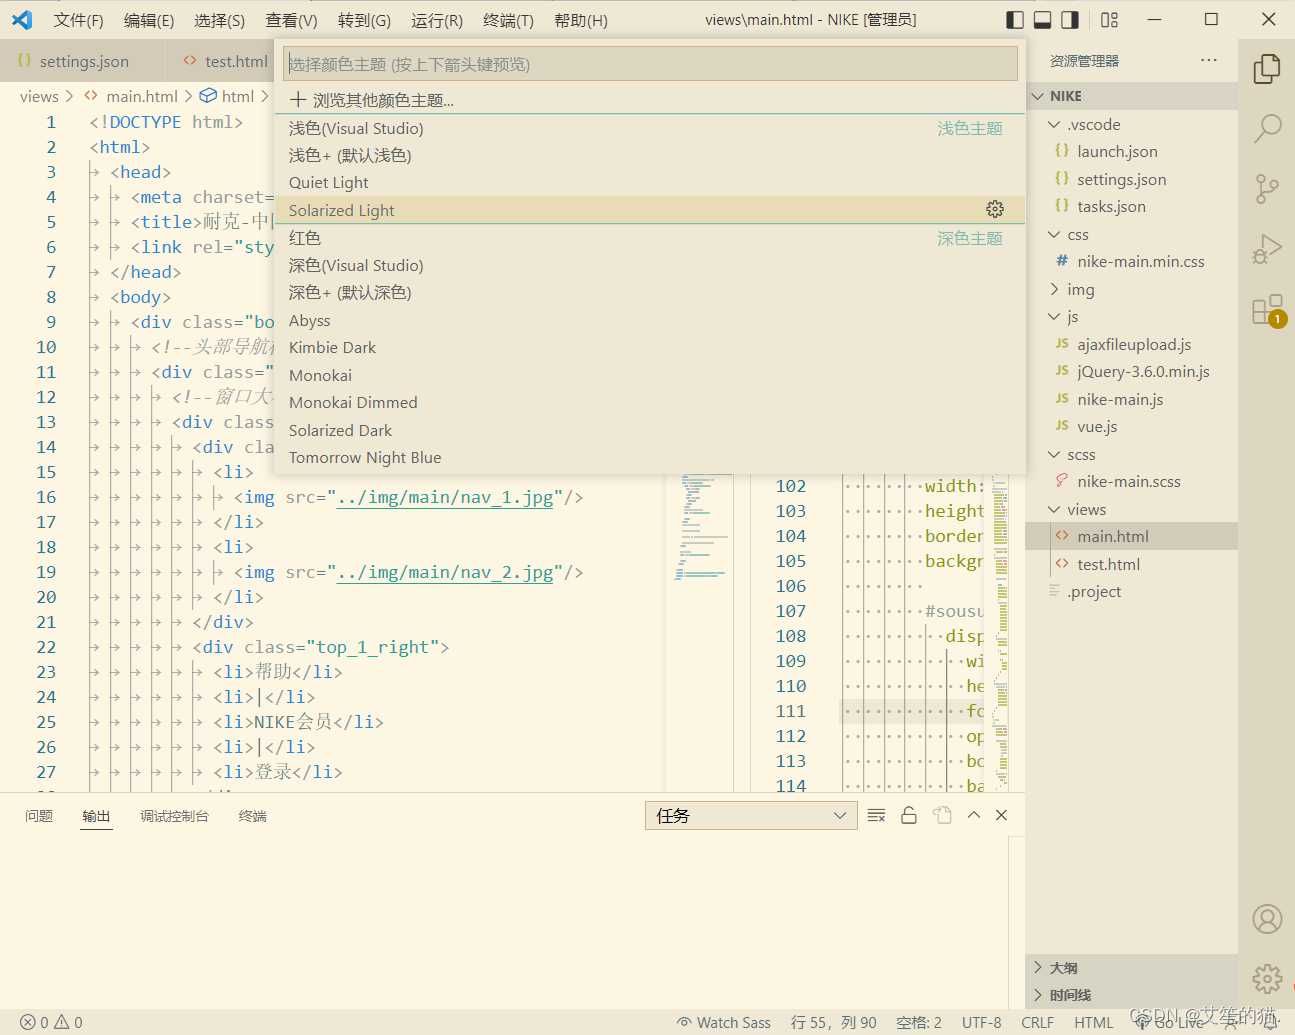The width and height of the screenshot is (1295, 1035).
Task: Collapse the js folder
Action: click(x=1131, y=316)
